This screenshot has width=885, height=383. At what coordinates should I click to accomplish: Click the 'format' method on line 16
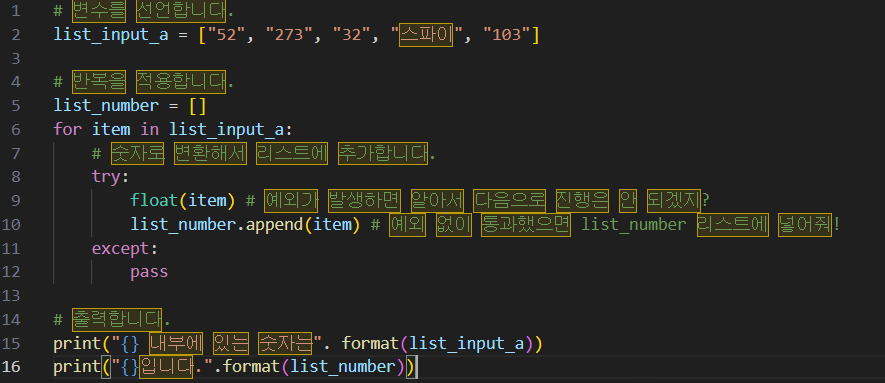252,367
